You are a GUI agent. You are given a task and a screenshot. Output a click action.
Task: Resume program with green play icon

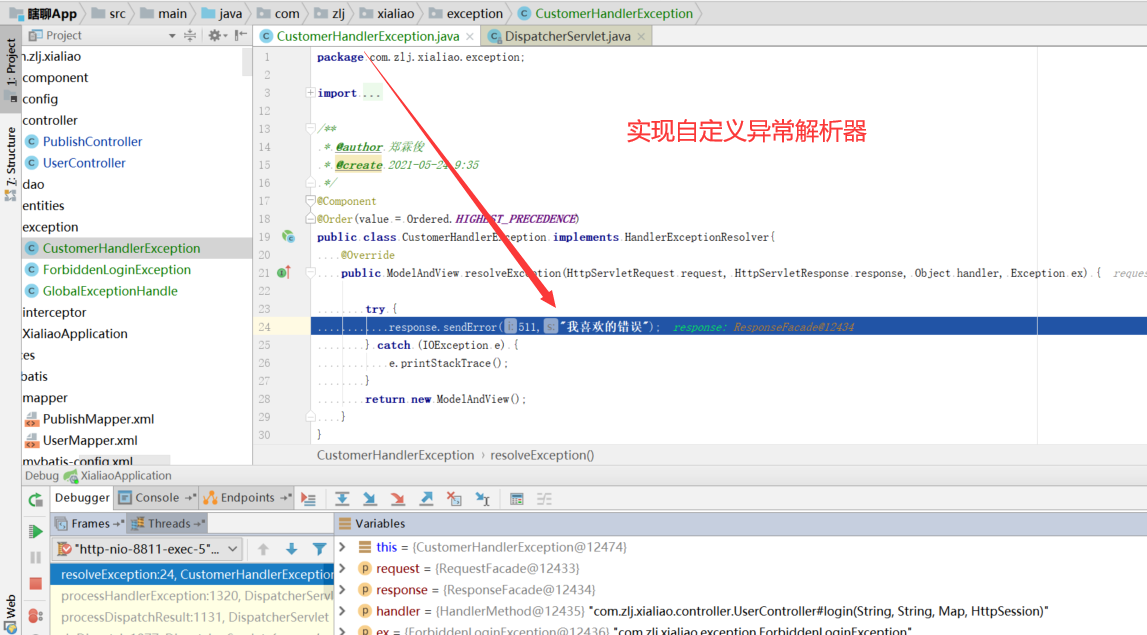35,531
